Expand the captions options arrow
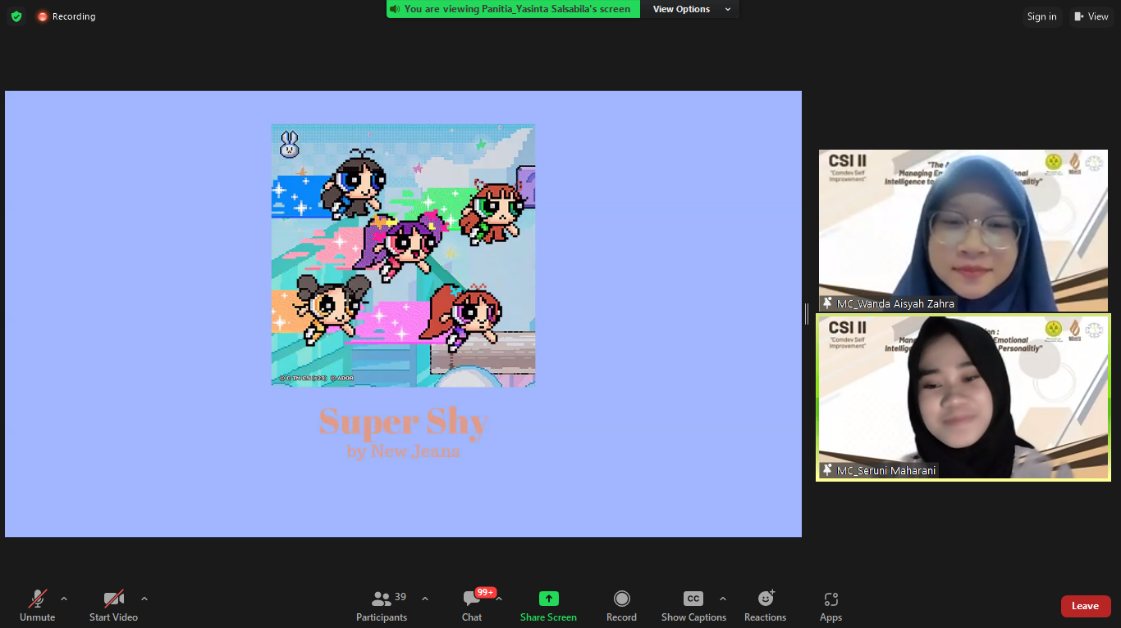The height and width of the screenshot is (628, 1121). pos(723,599)
